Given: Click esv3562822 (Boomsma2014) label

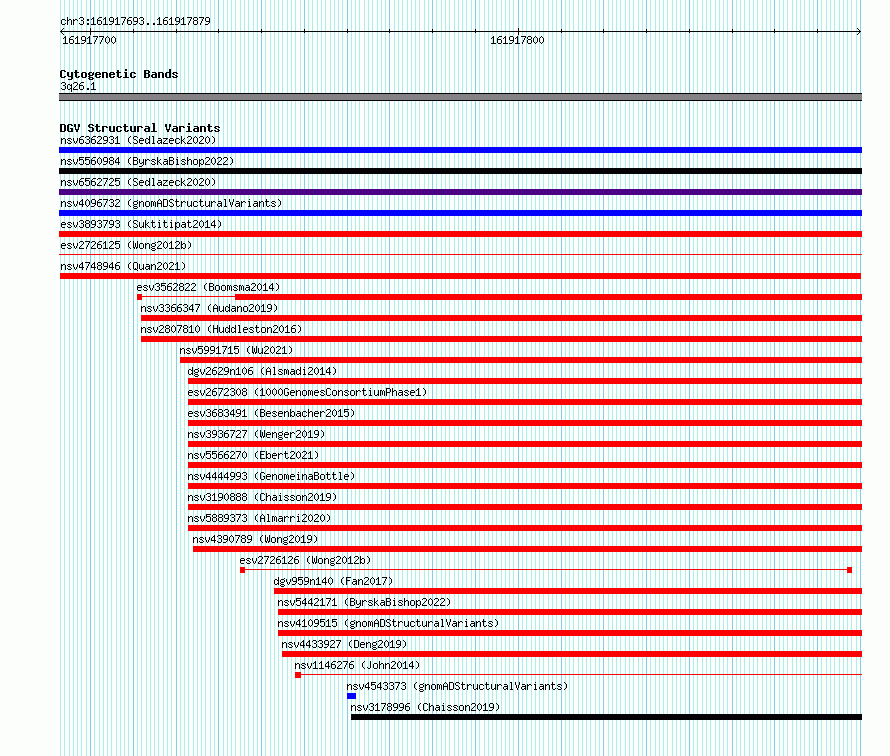Looking at the screenshot, I should (208, 287).
